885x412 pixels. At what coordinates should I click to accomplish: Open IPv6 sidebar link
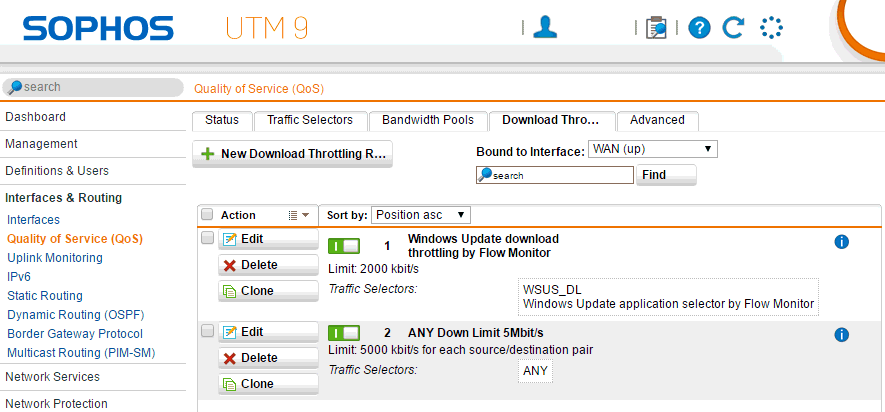pyautogui.click(x=19, y=277)
